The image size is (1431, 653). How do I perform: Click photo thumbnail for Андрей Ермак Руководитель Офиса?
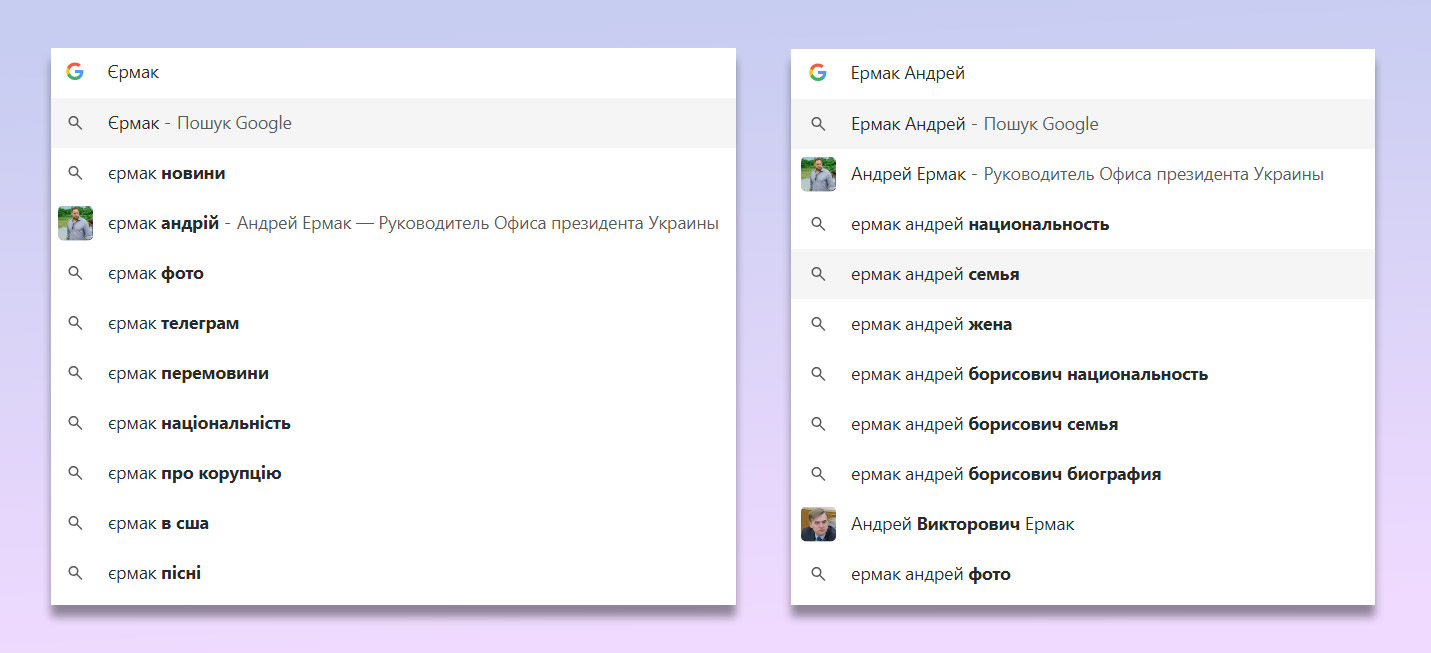pos(818,174)
